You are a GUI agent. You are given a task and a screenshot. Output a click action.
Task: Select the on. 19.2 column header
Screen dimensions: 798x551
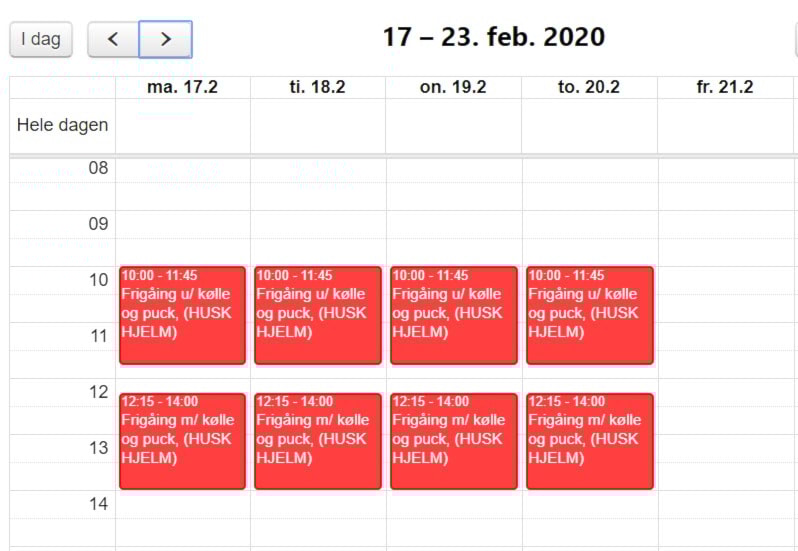coord(453,87)
